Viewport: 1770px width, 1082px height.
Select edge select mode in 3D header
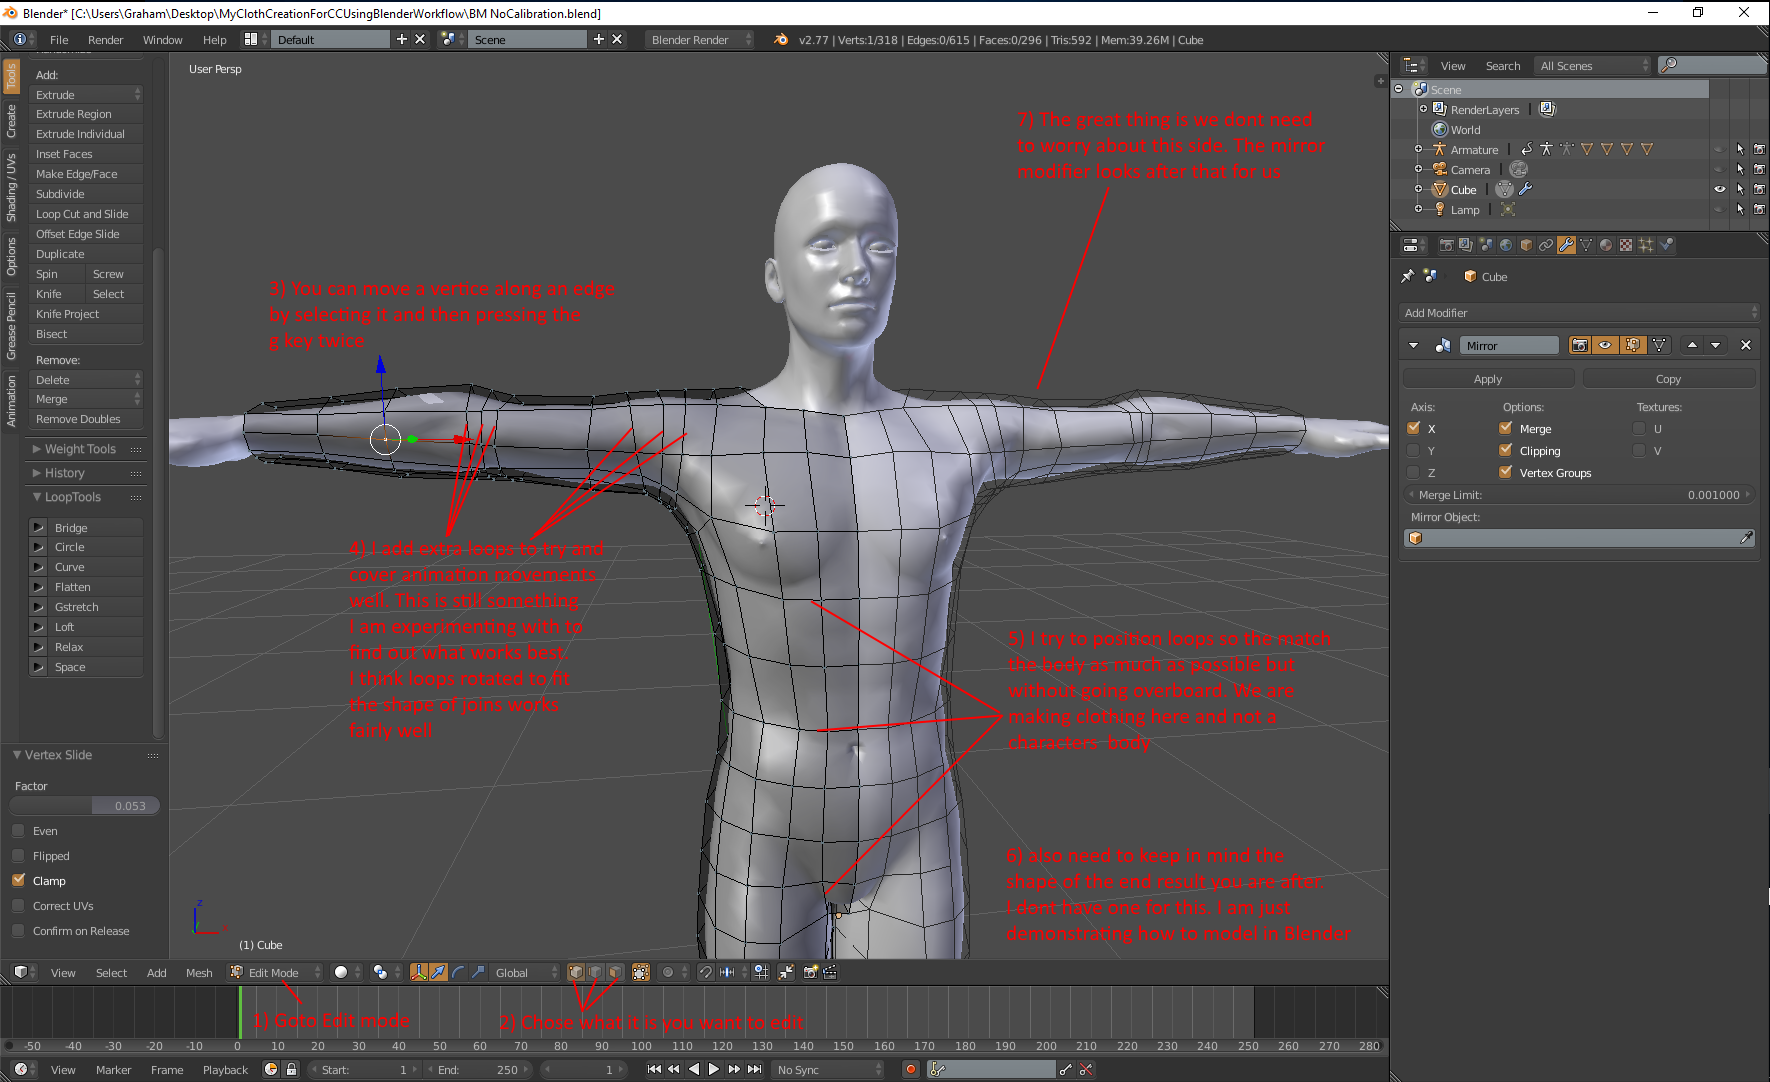(596, 972)
